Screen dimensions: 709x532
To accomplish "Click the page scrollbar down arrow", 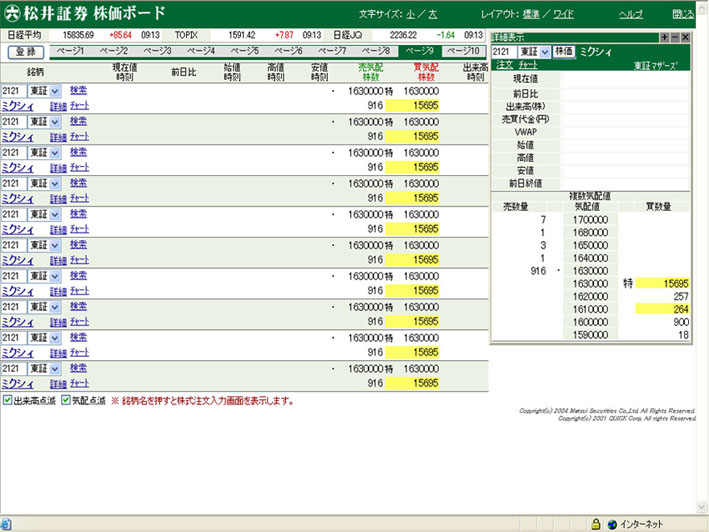I will [x=702, y=507].
